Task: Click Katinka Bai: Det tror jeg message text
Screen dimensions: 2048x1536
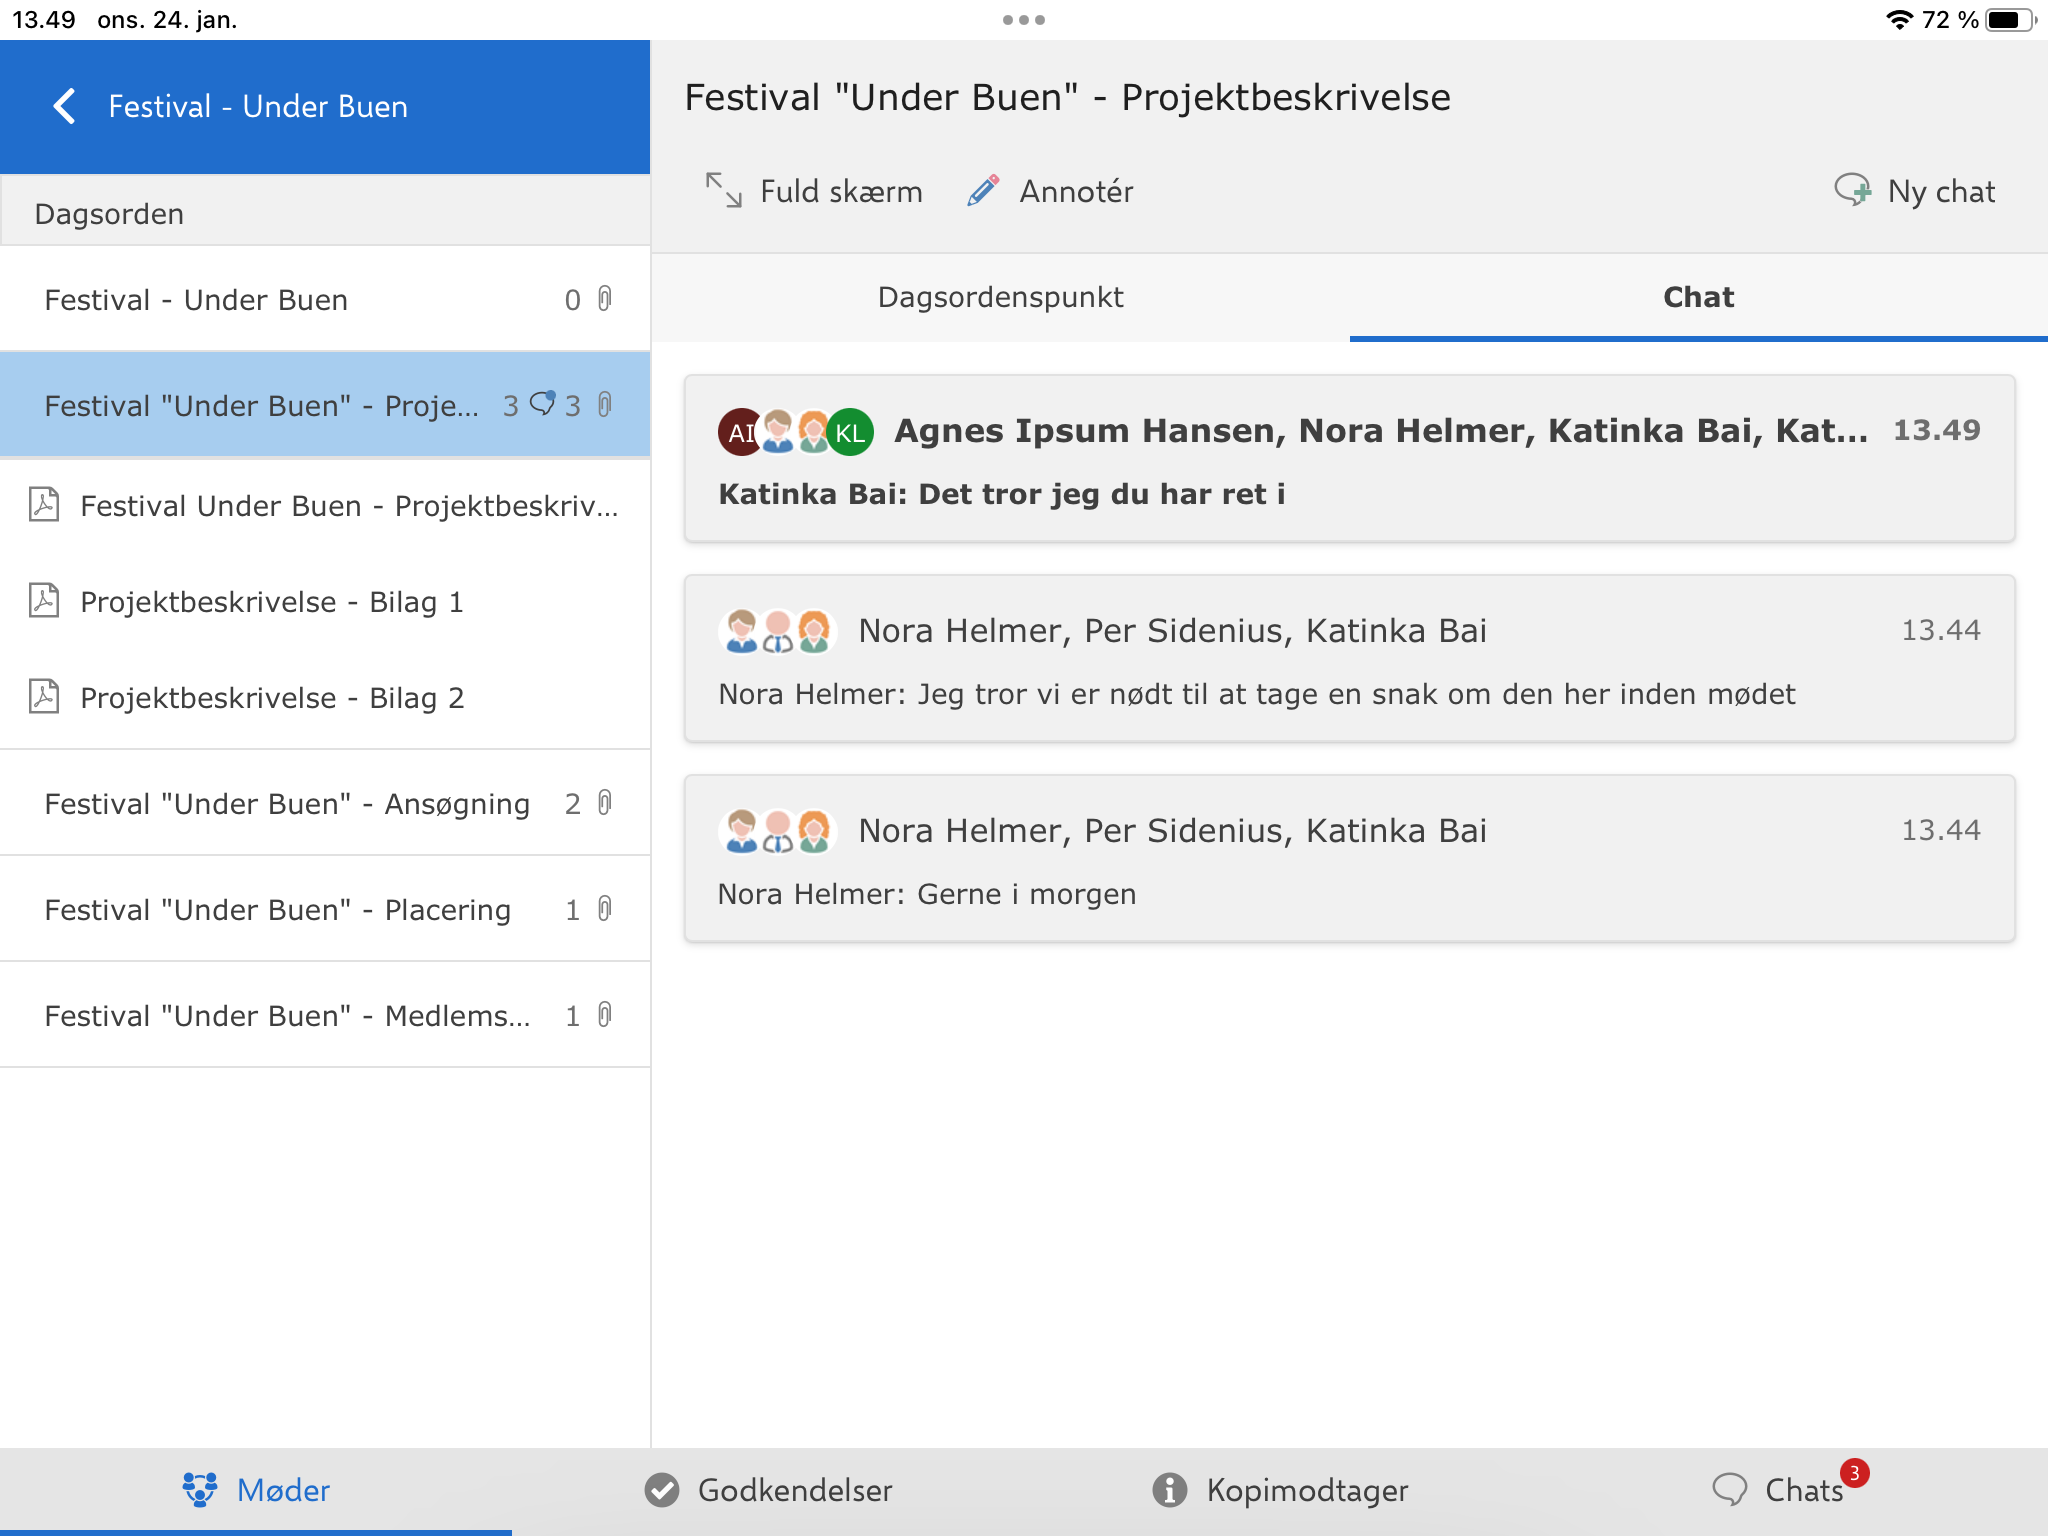Action: coord(1002,494)
